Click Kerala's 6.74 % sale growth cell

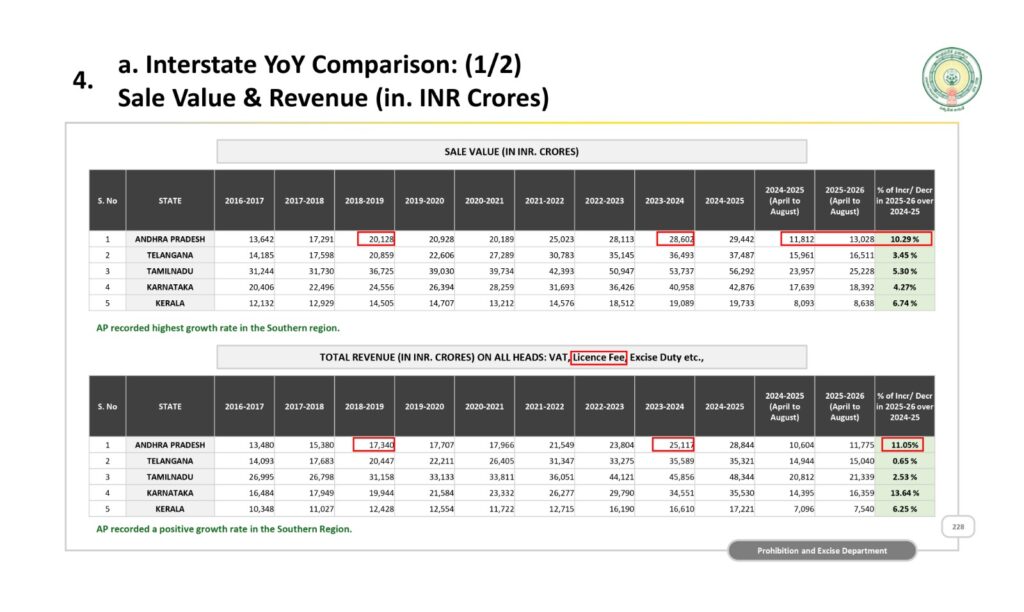pos(904,303)
